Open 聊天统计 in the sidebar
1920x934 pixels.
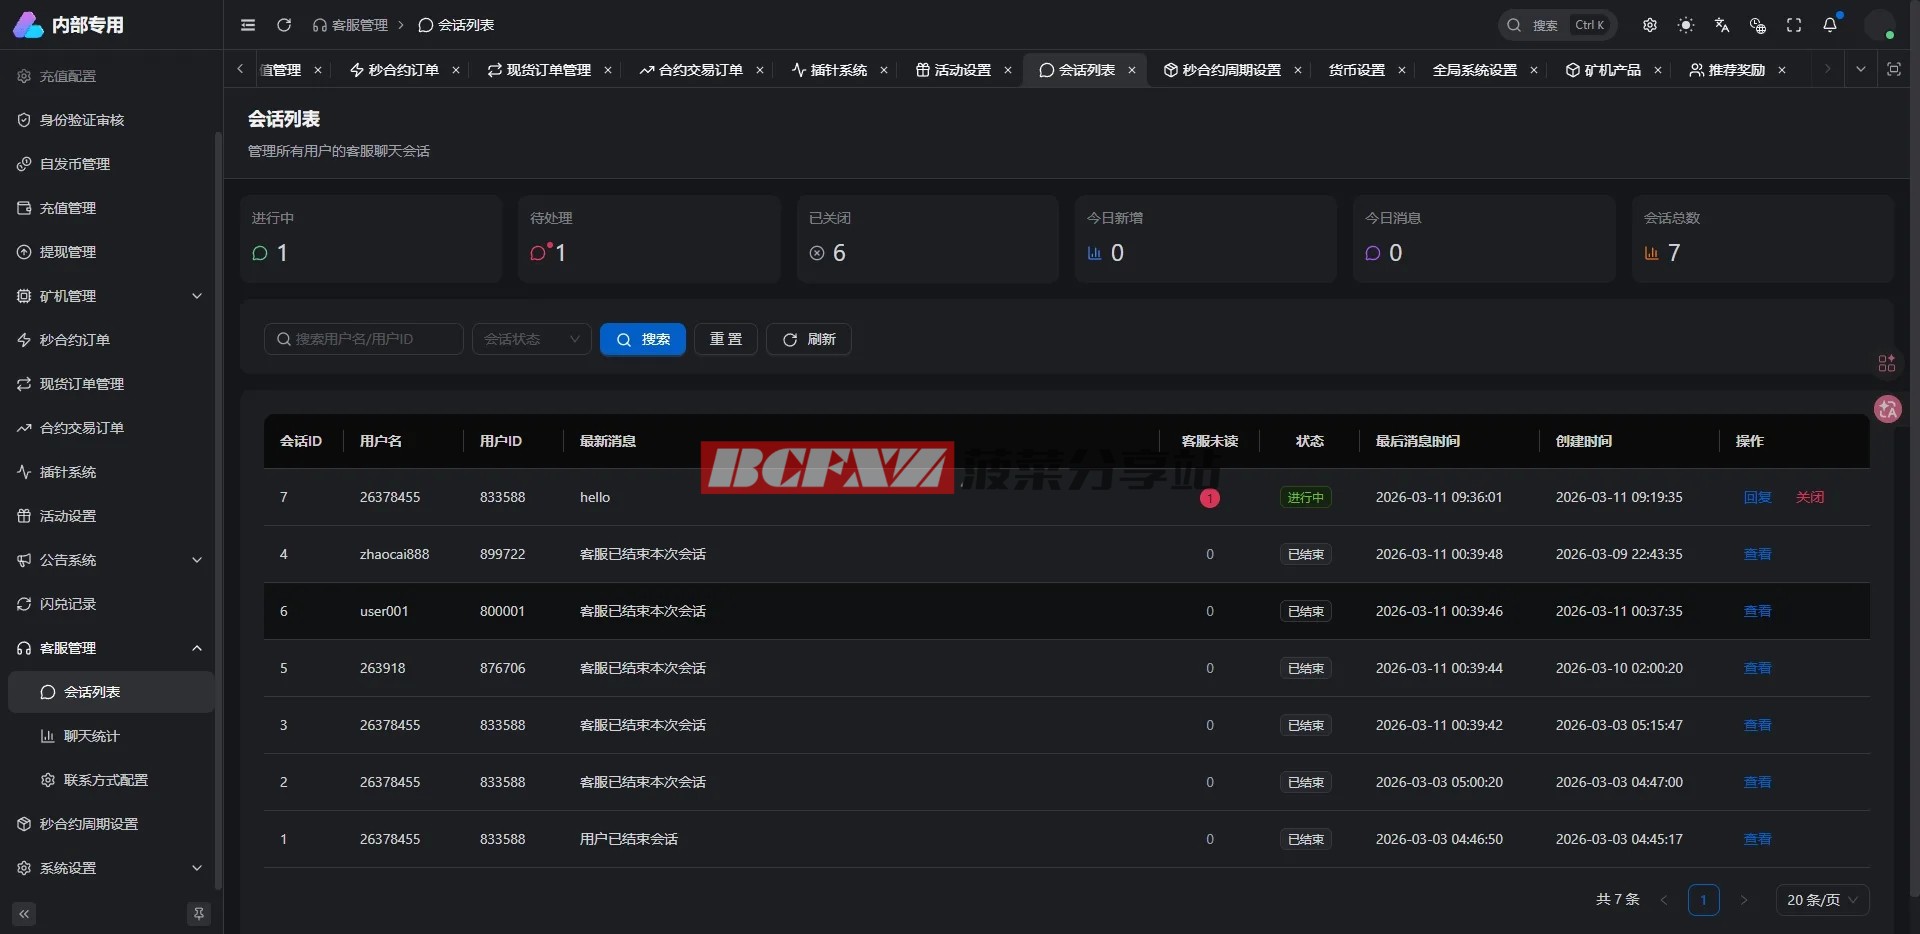point(91,736)
